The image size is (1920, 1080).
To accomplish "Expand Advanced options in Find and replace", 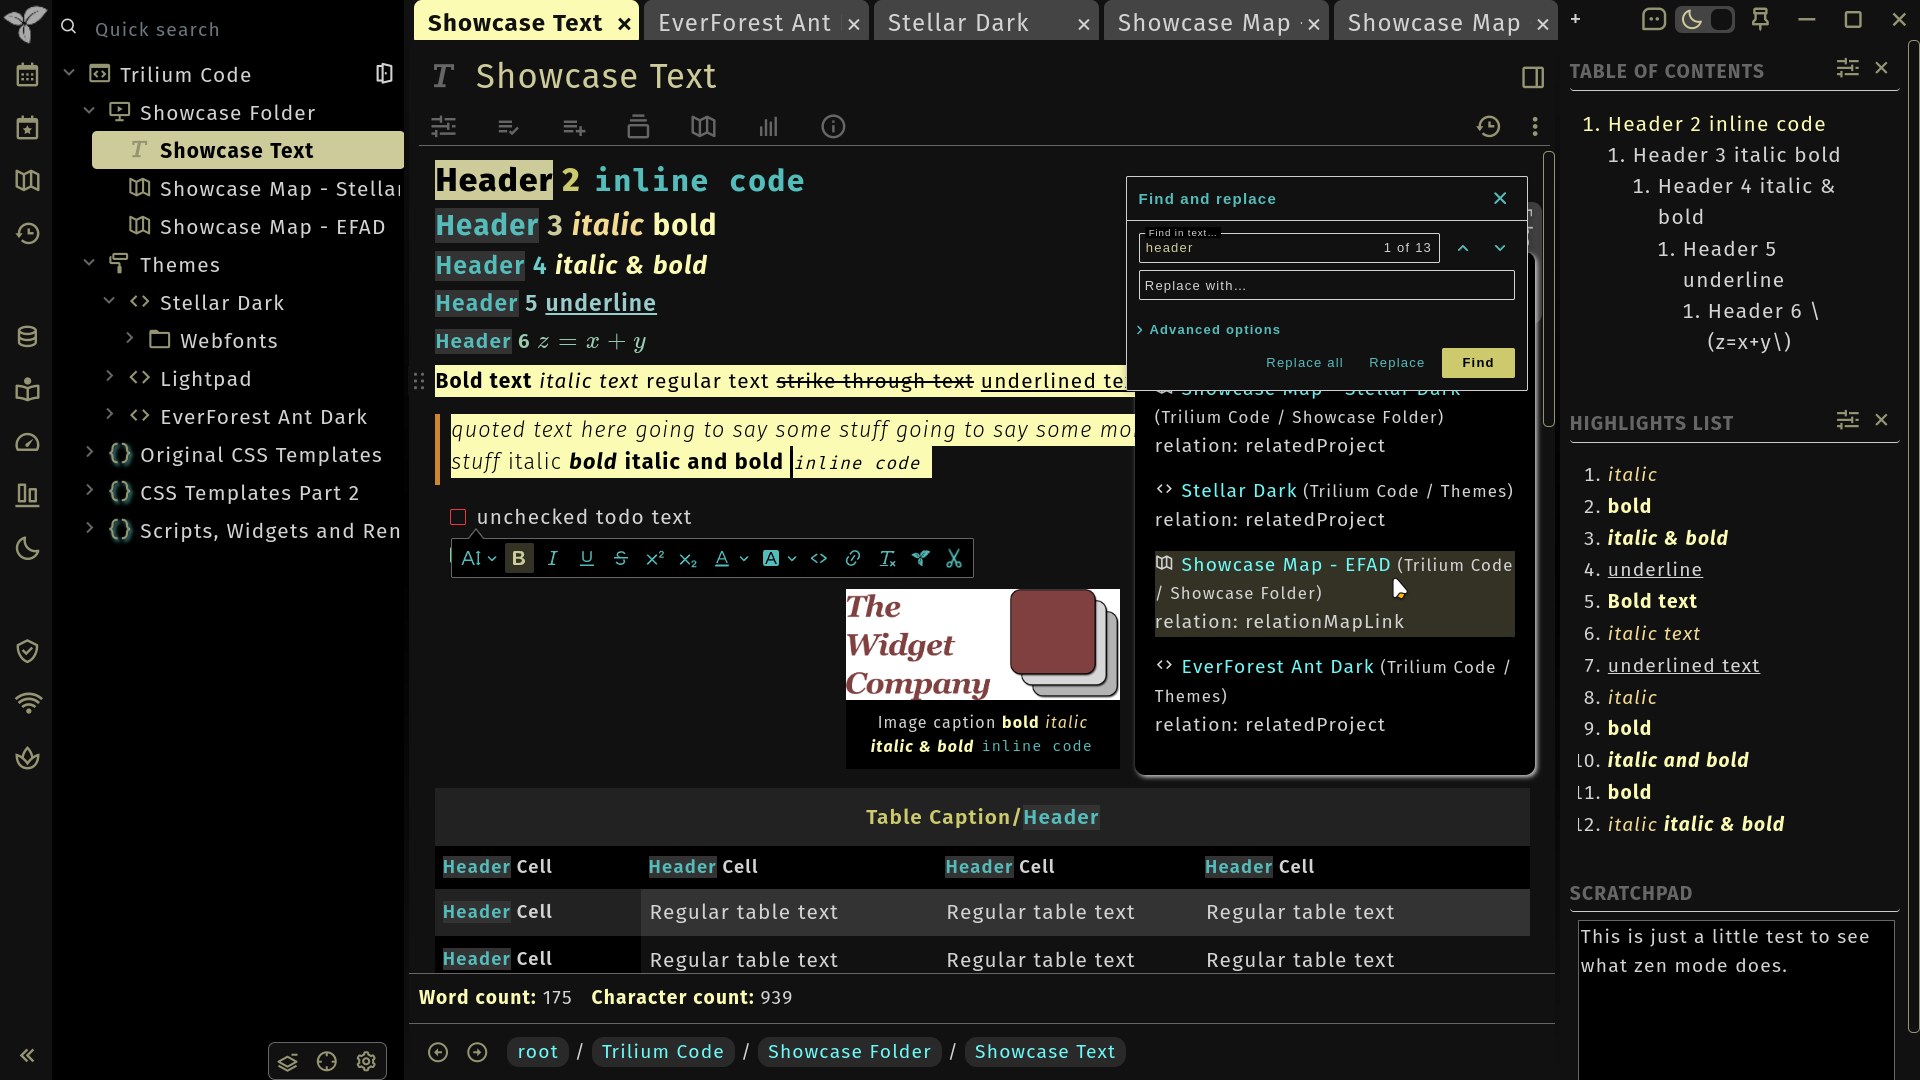I will click(x=1209, y=330).
